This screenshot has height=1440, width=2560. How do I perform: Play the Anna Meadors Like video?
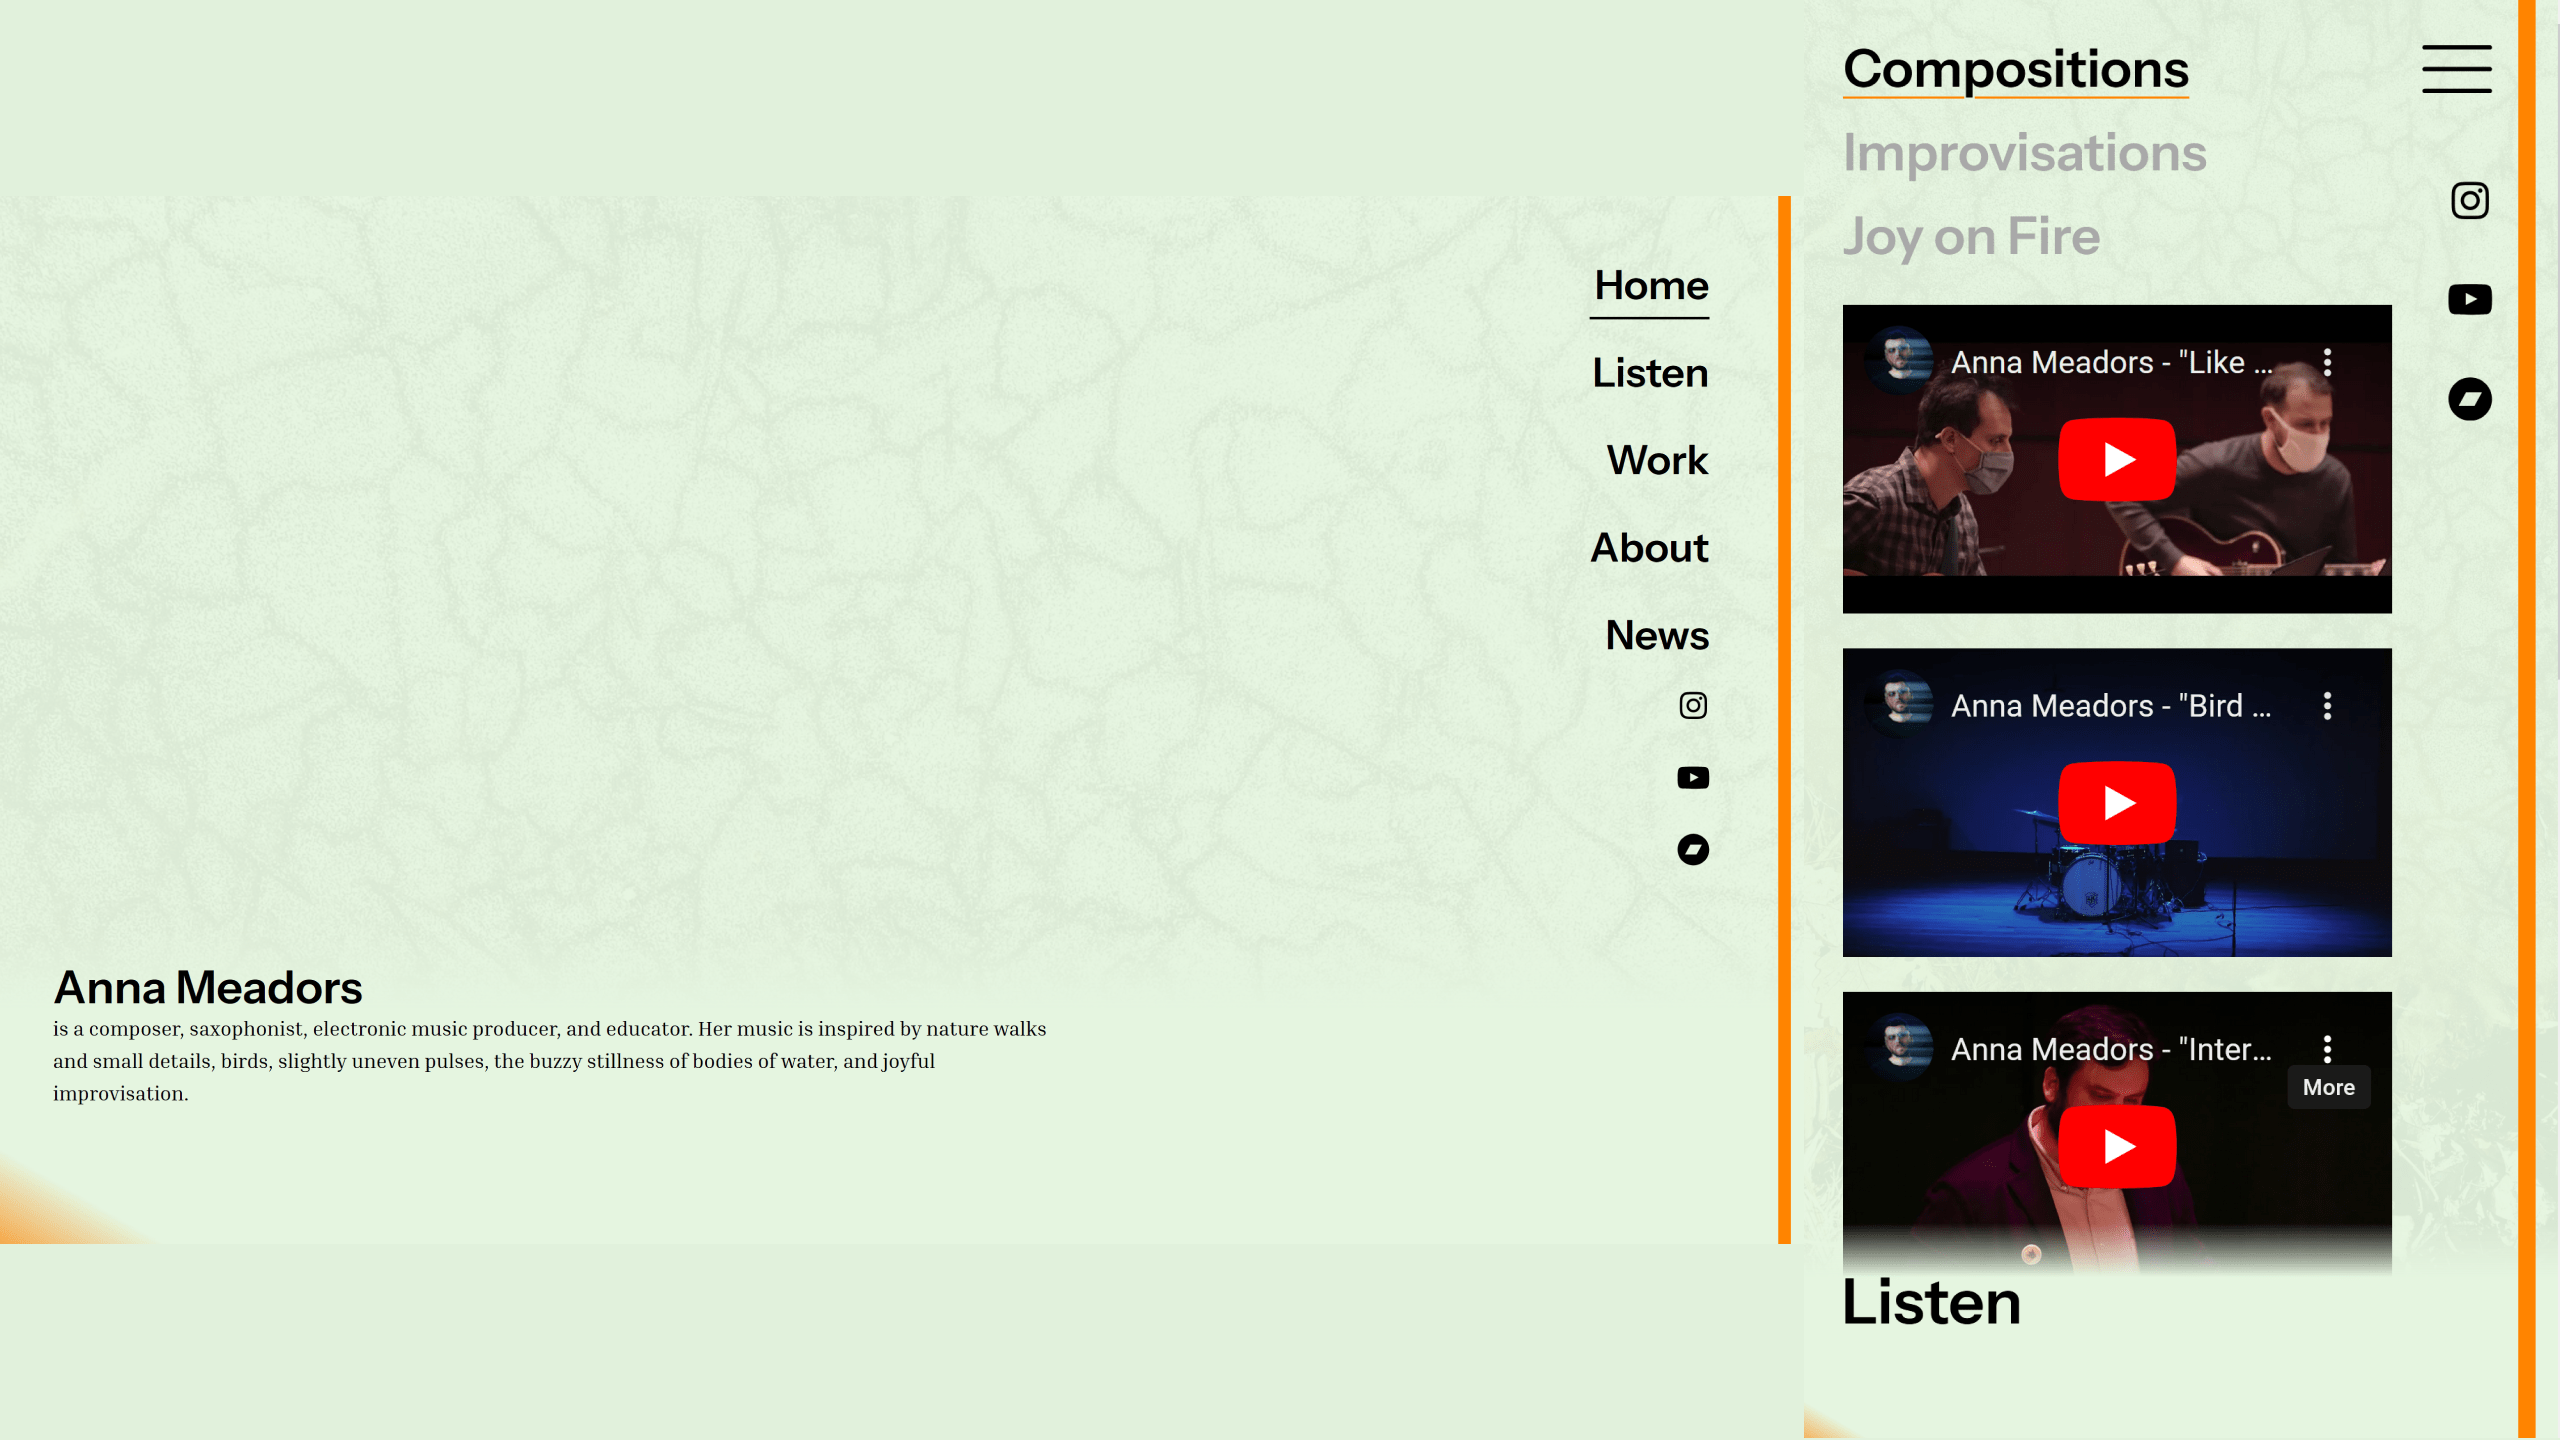pyautogui.click(x=2117, y=459)
